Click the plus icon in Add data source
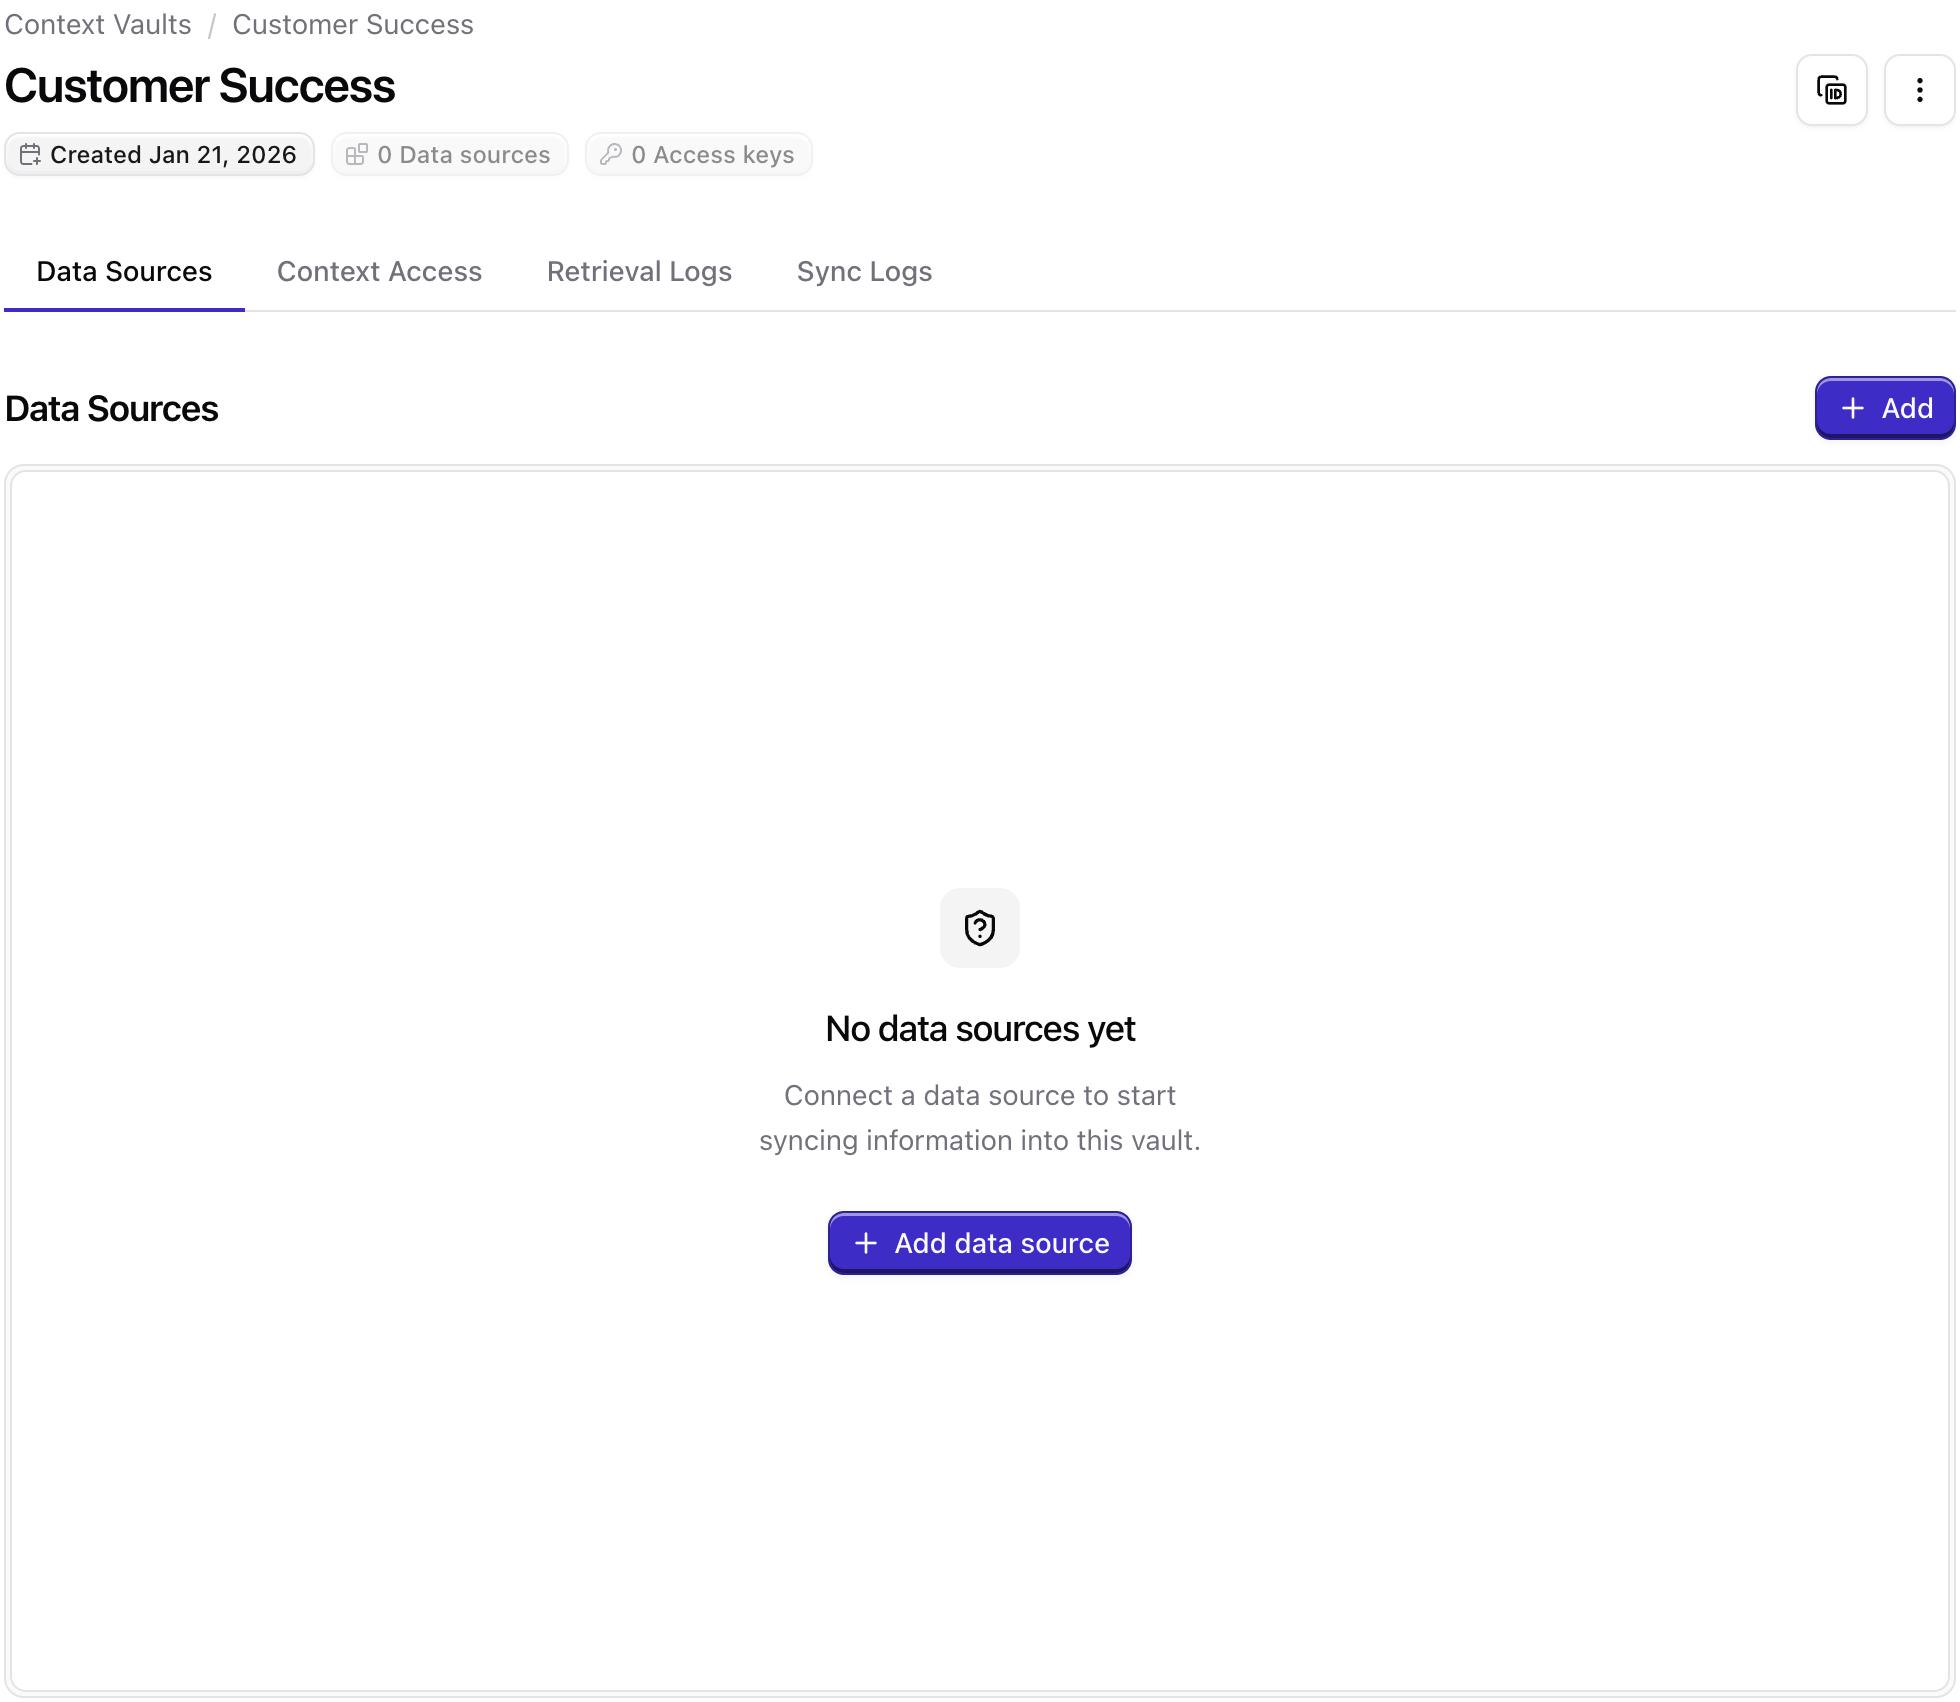Image resolution: width=1960 pixels, height=1702 pixels. 865,1242
